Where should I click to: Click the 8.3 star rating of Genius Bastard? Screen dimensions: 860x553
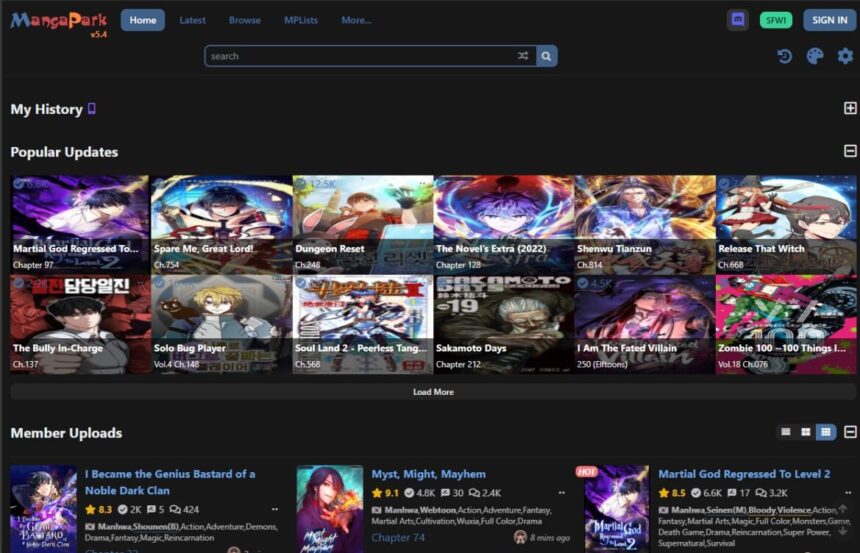click(x=99, y=509)
